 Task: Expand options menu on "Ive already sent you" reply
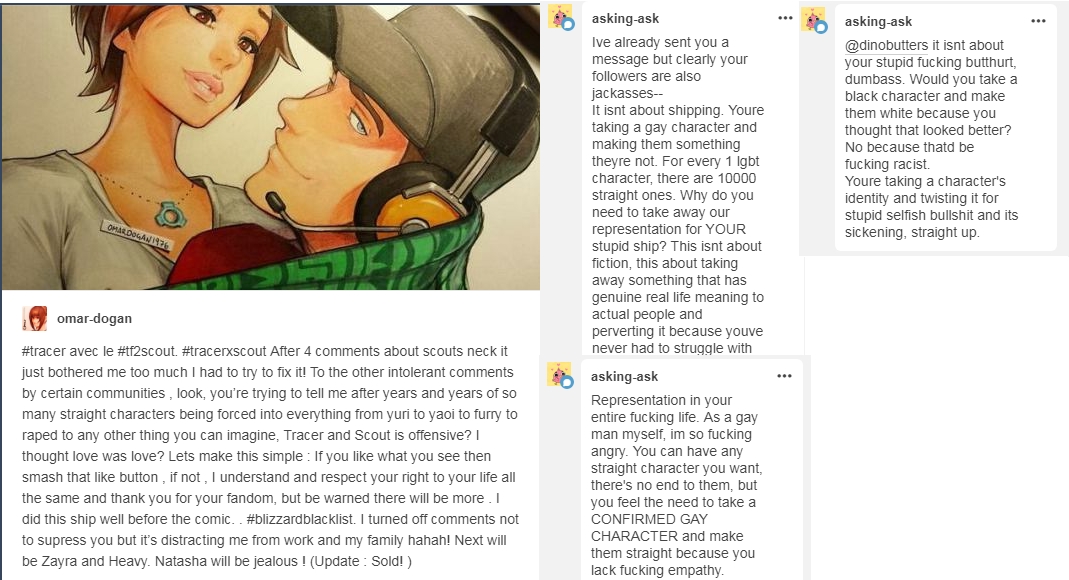click(785, 18)
